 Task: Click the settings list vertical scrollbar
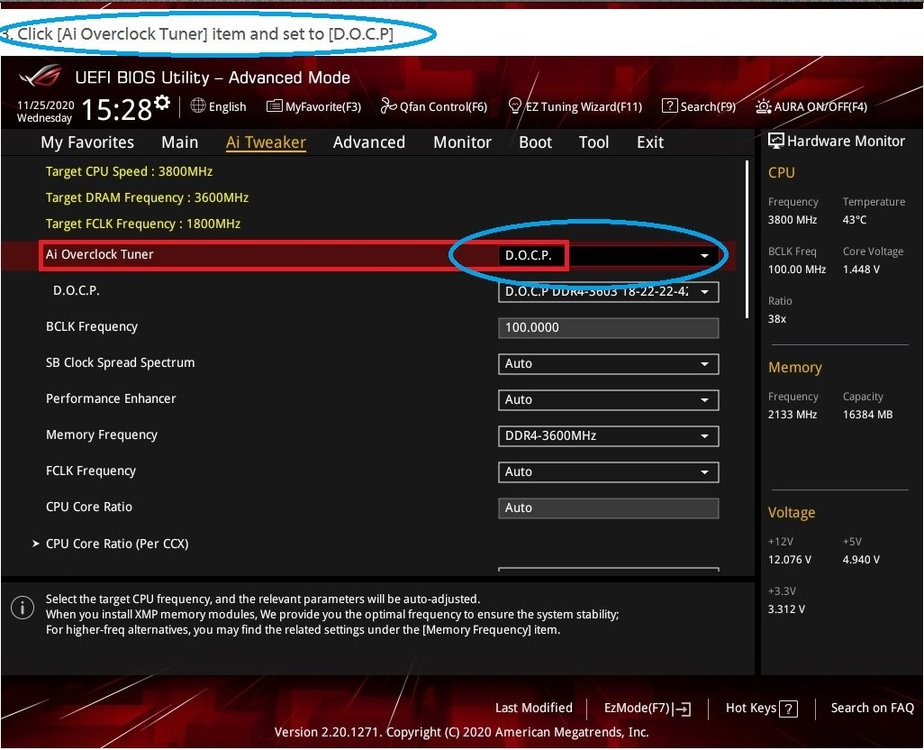point(747,240)
